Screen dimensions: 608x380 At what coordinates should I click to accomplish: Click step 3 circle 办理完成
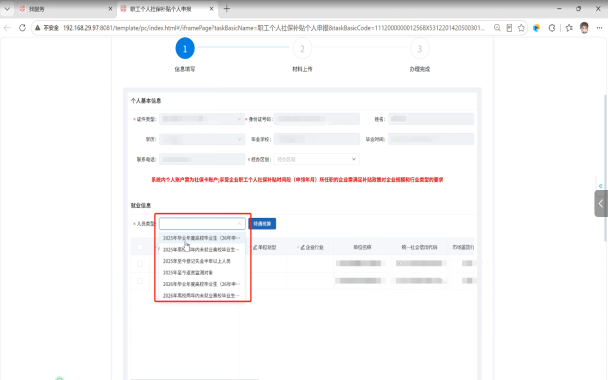(x=420, y=48)
